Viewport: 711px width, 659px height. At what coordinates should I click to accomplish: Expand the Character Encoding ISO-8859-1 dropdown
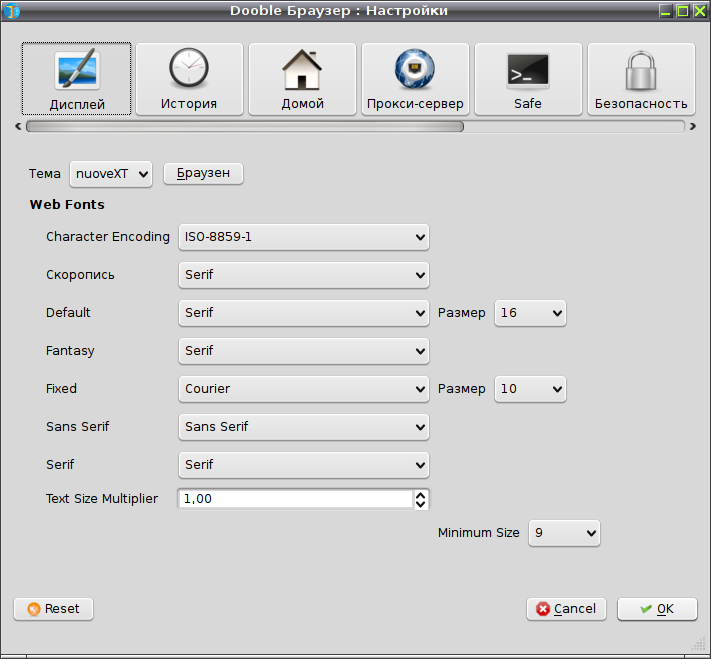[x=304, y=237]
